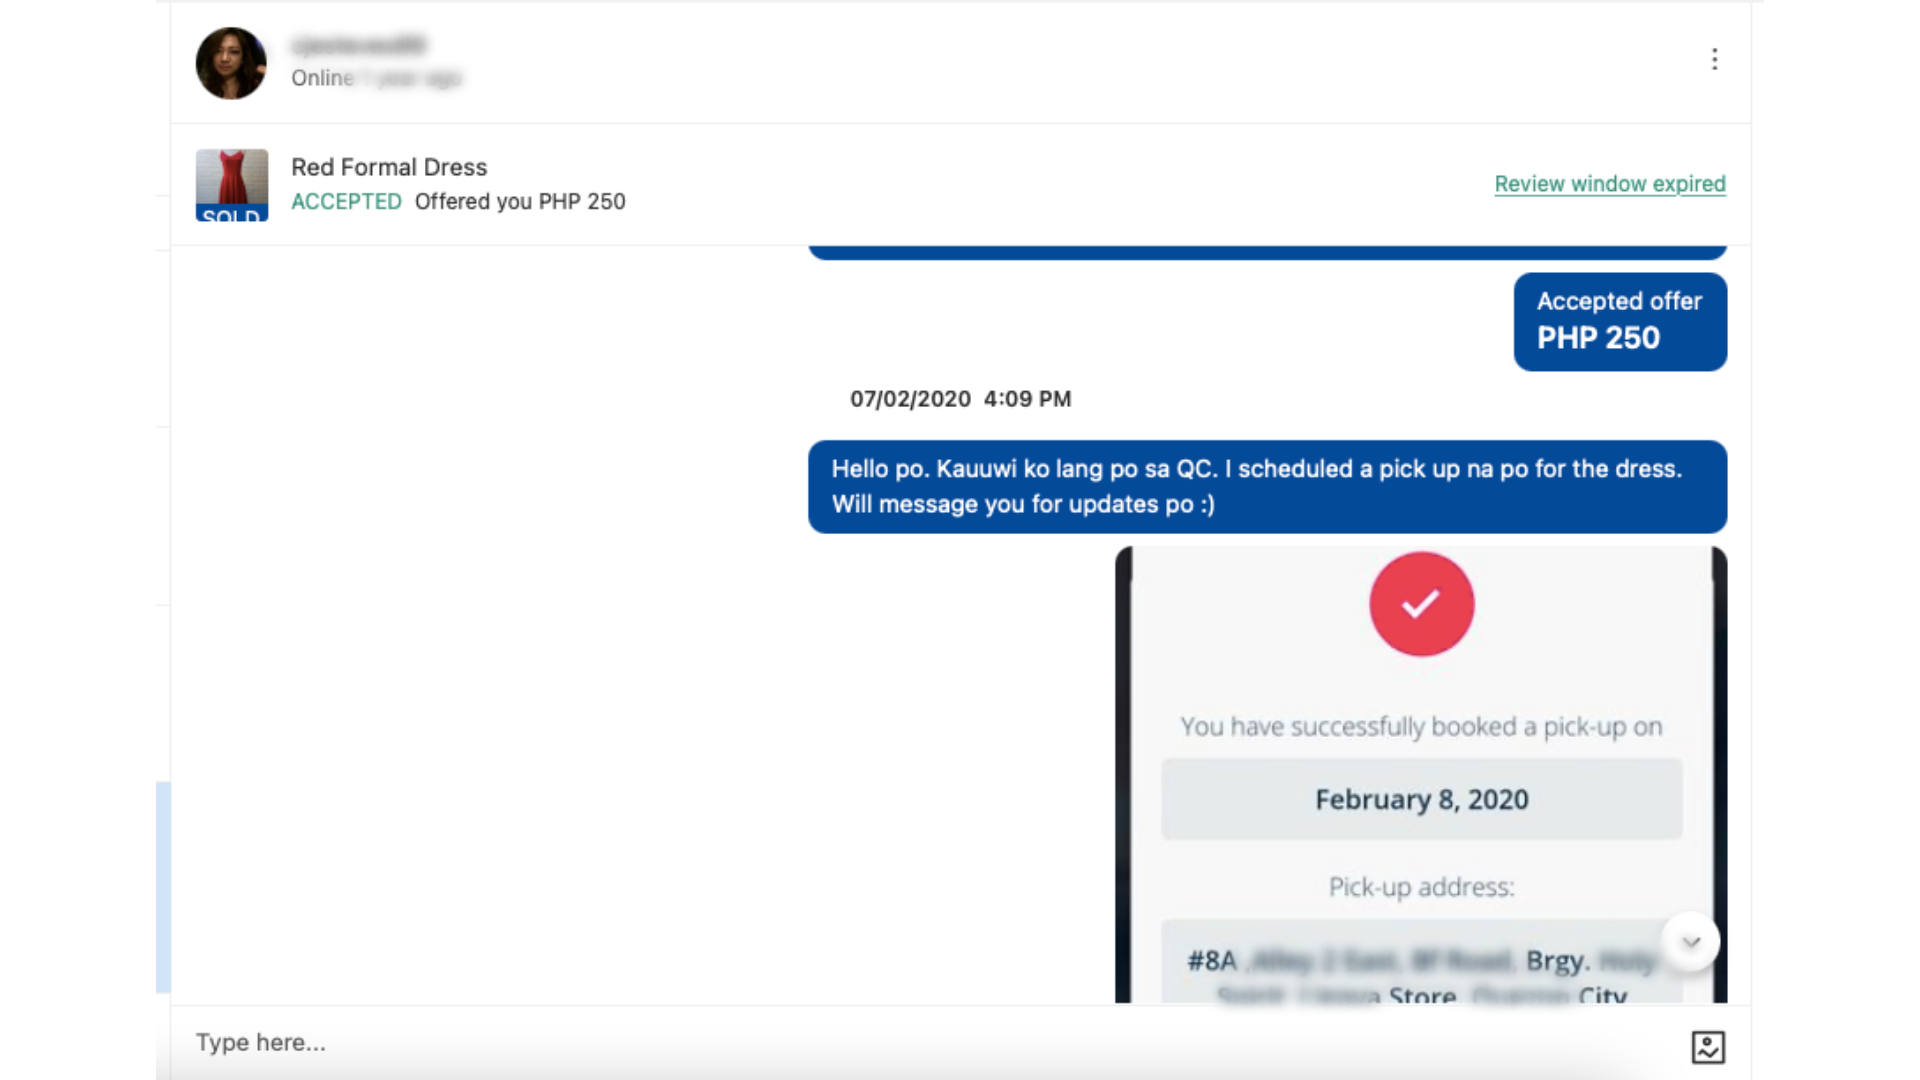
Task: Click the blurred username in chat header
Action: coord(358,45)
